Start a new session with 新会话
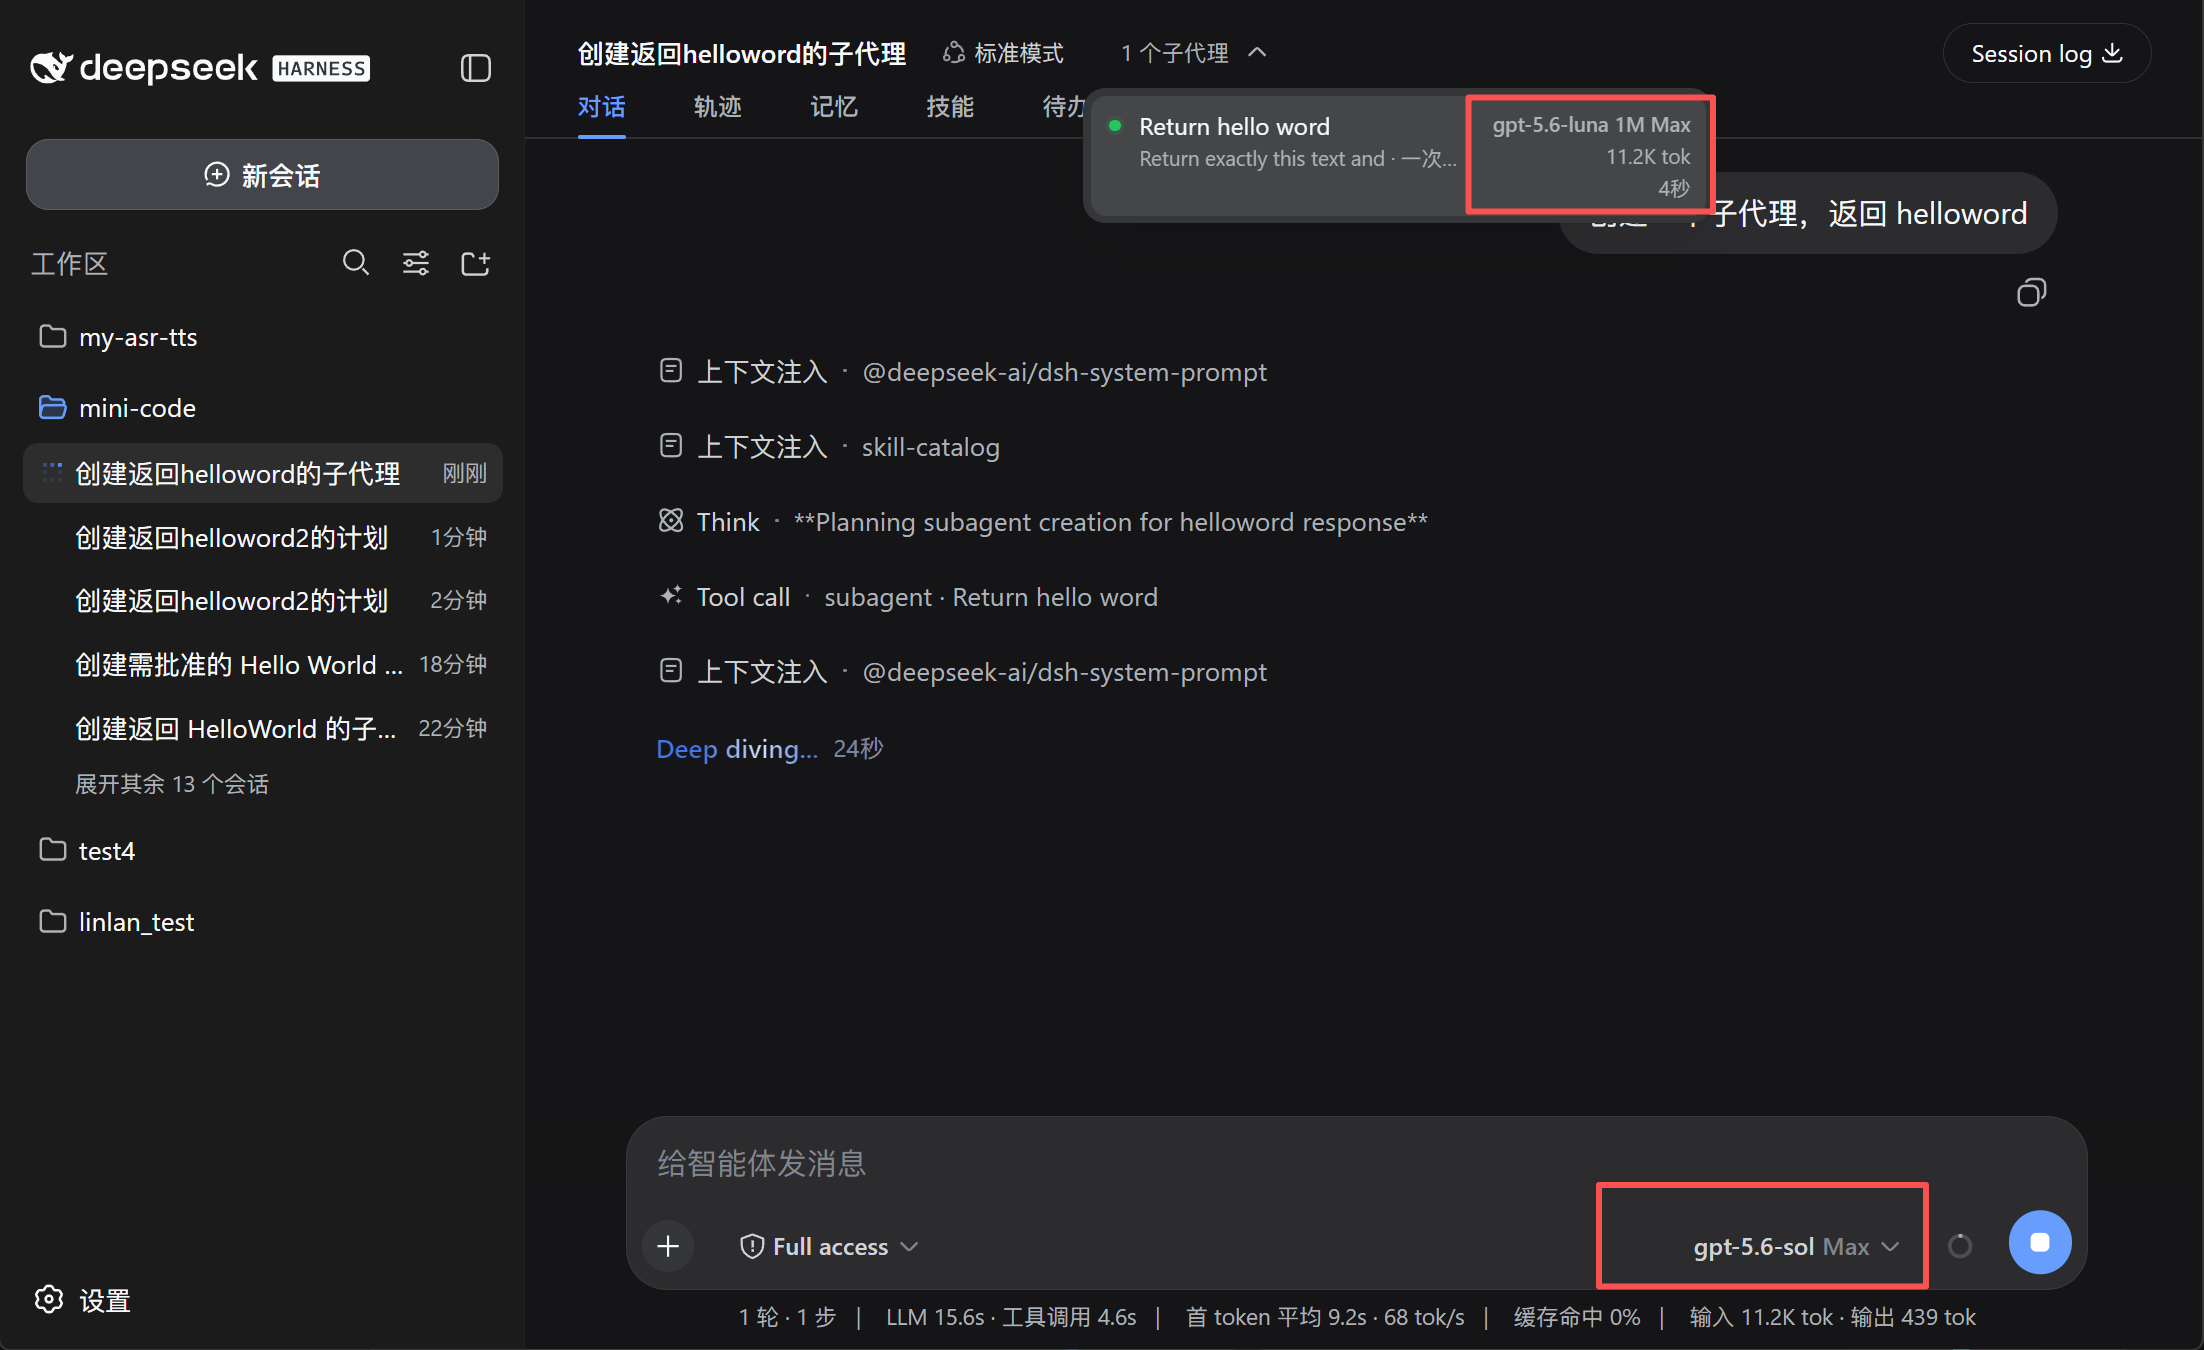Screen dimensions: 2204x1350 [x=262, y=175]
